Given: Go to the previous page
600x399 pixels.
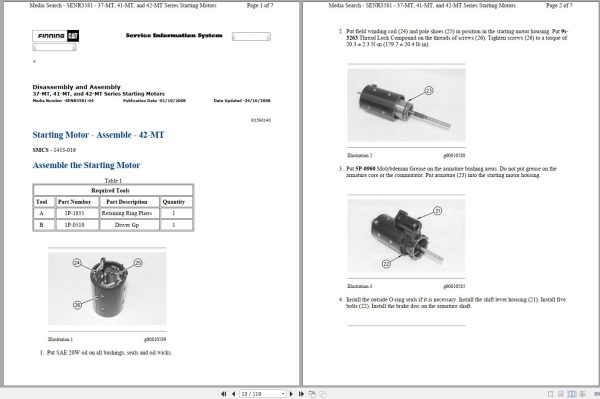Looking at the screenshot, I should coord(233,394).
